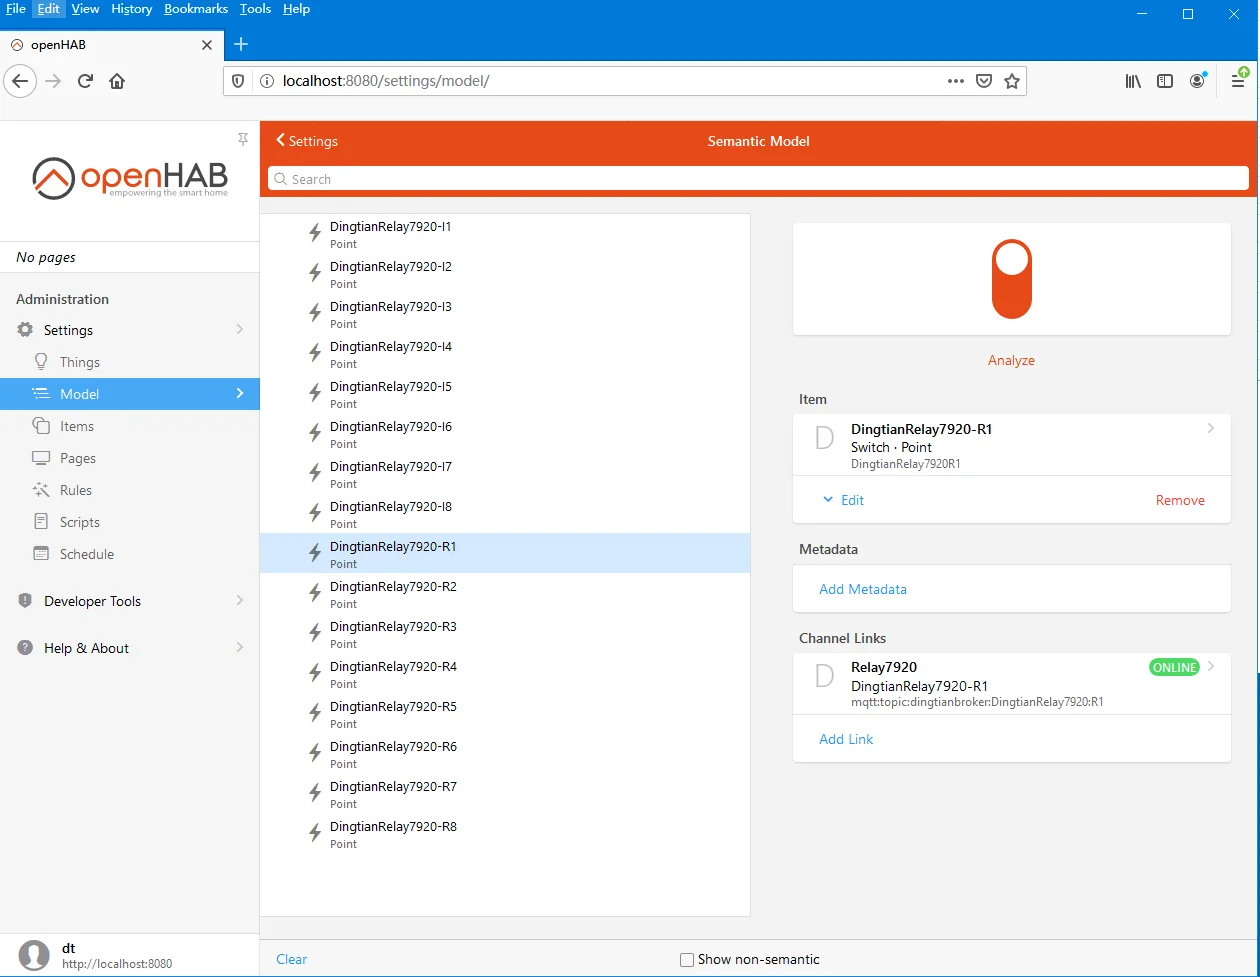Click Remove for the item

(1180, 500)
